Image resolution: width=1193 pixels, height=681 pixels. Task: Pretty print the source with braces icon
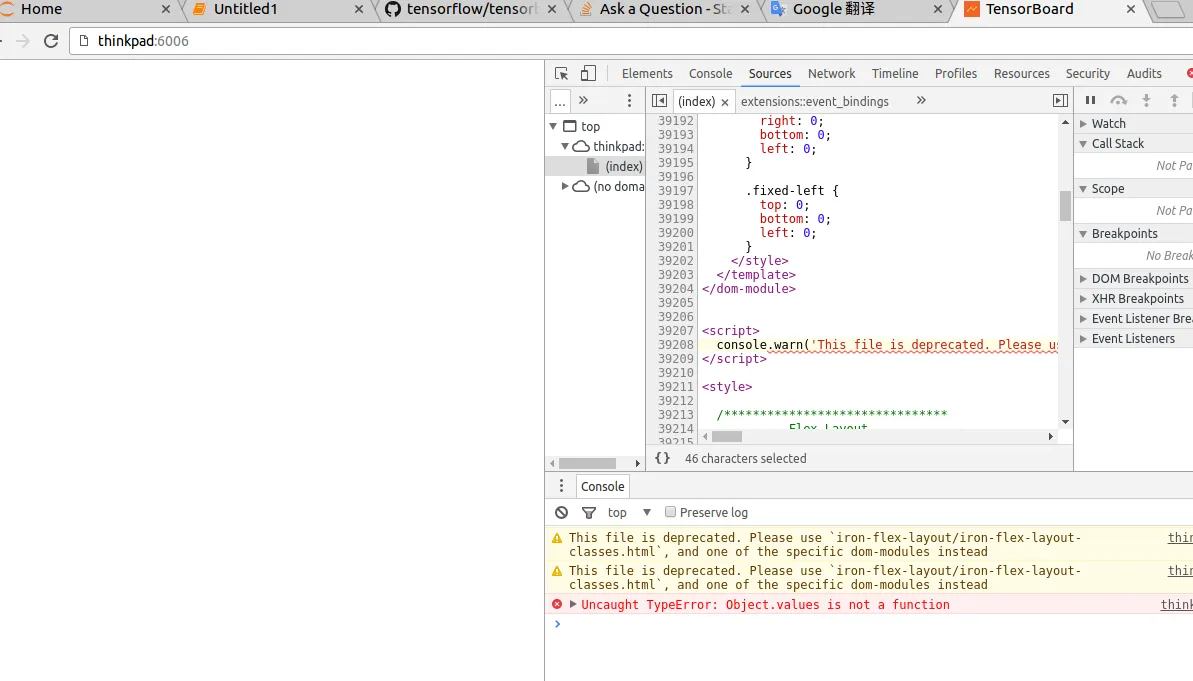click(663, 458)
